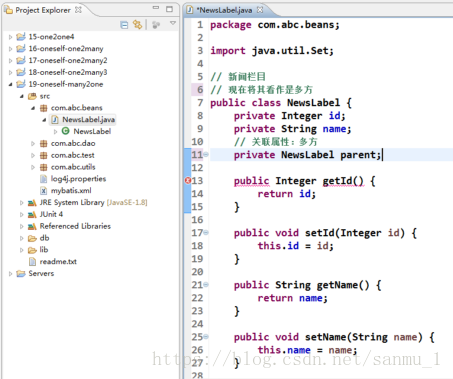Minimize the Project Explorer panel
453x379 pixels.
[156, 8]
